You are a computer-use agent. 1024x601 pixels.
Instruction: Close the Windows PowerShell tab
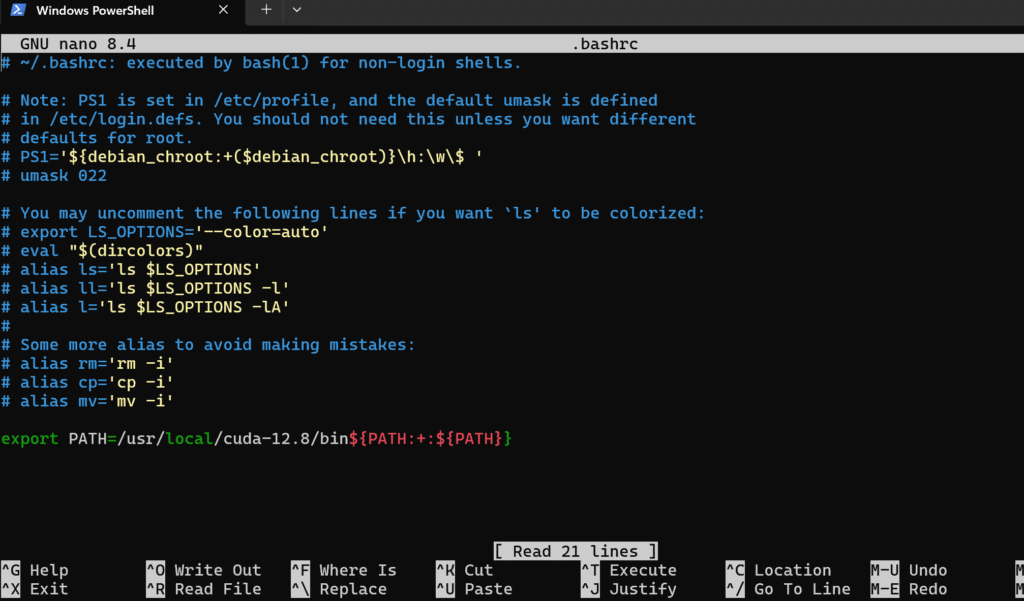(224, 10)
